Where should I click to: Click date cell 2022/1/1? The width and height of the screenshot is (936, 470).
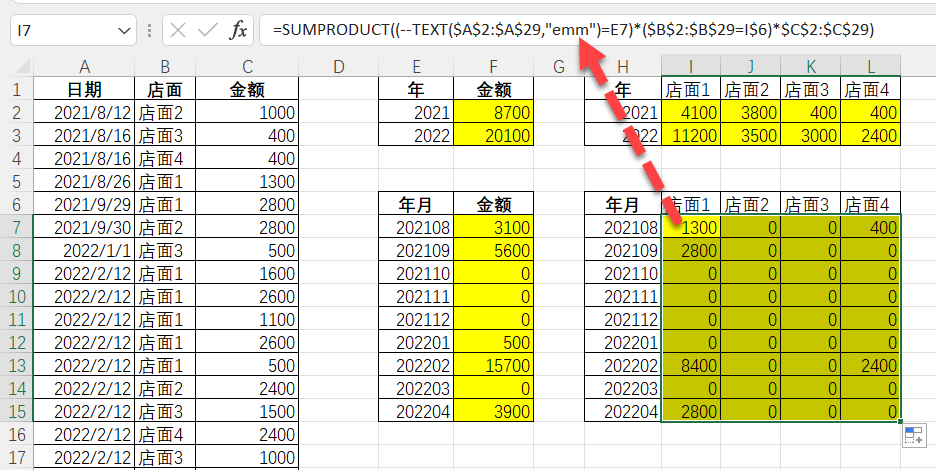pos(84,251)
